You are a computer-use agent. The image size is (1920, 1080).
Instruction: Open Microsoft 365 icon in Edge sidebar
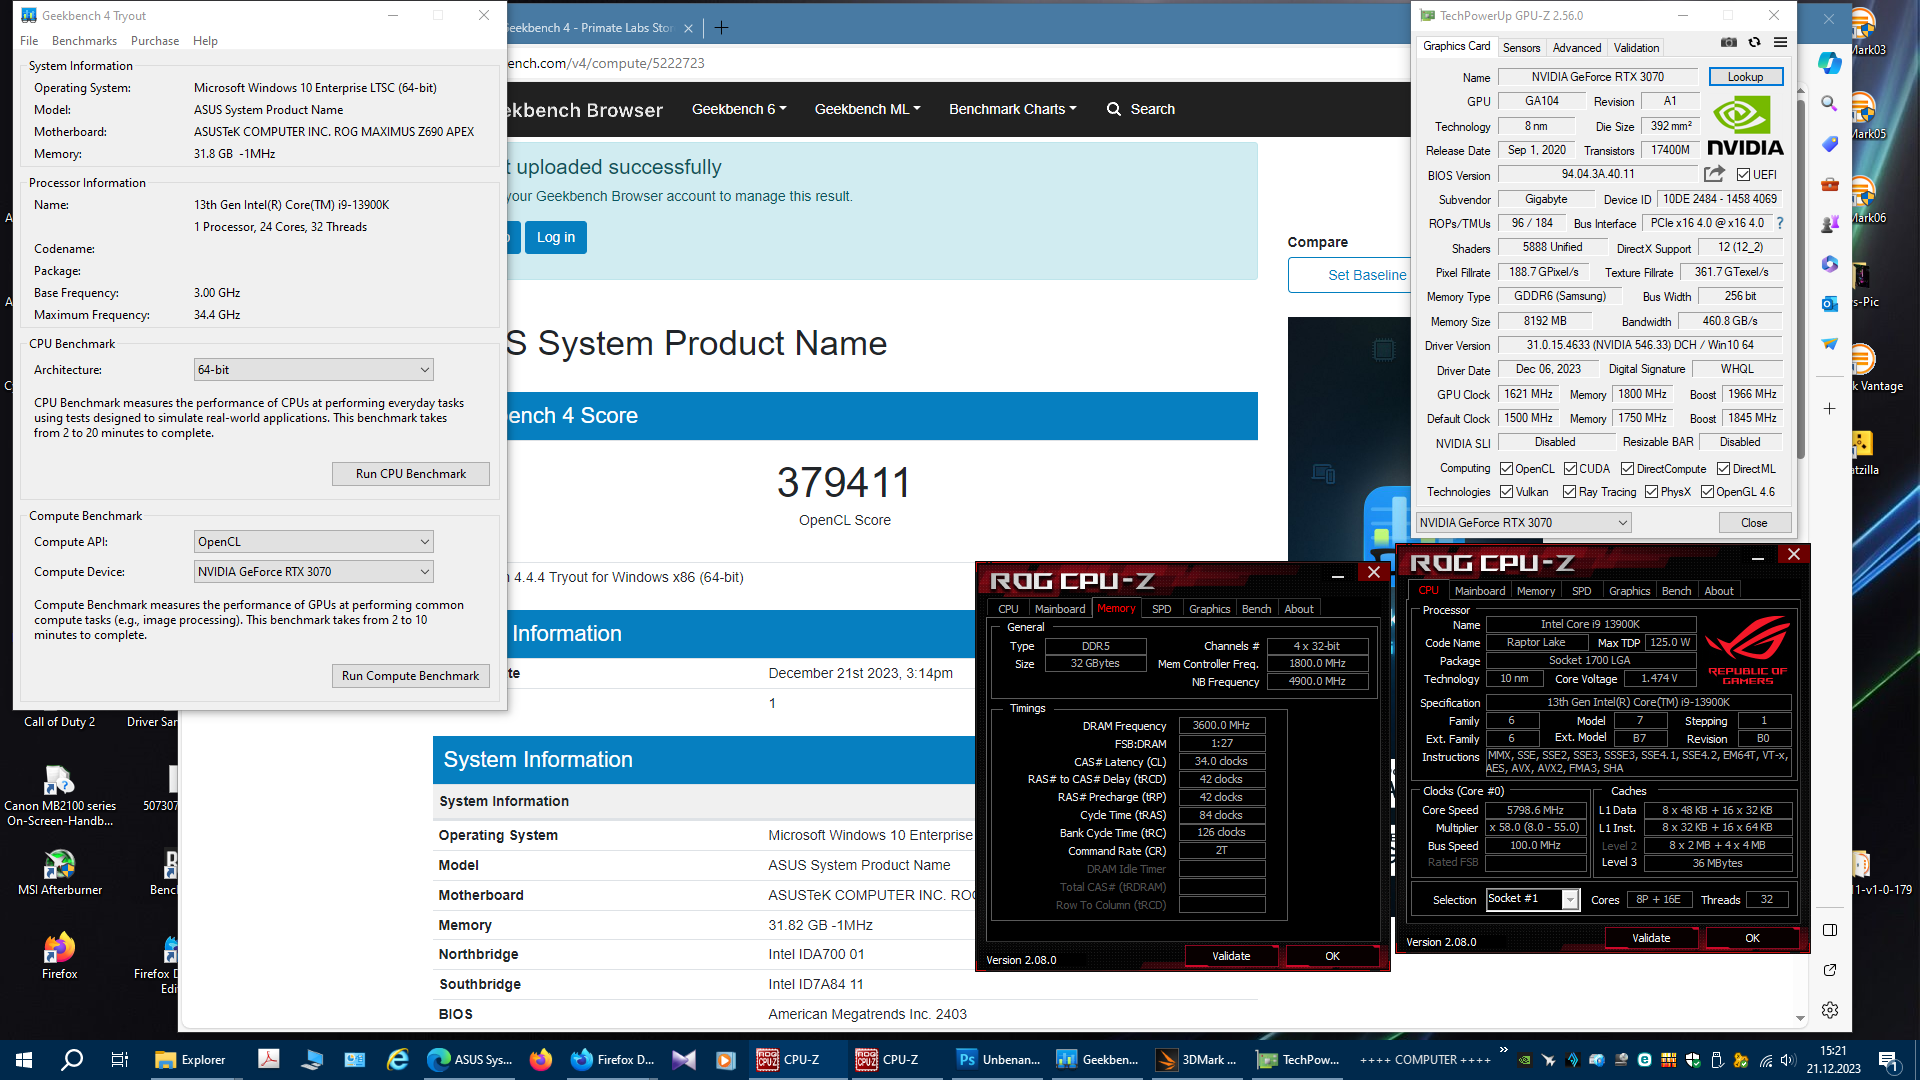pos(1829,264)
